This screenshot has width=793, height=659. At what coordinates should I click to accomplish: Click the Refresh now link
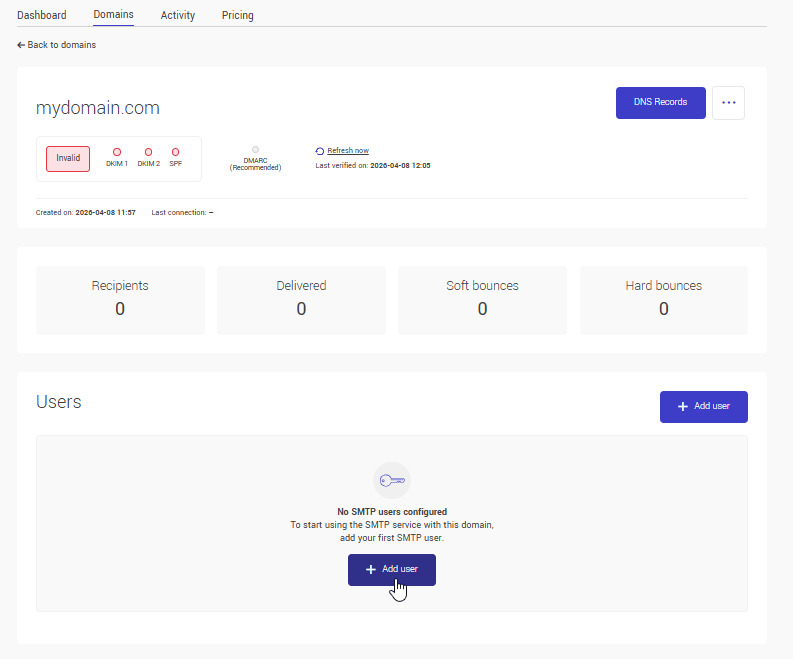tap(348, 151)
